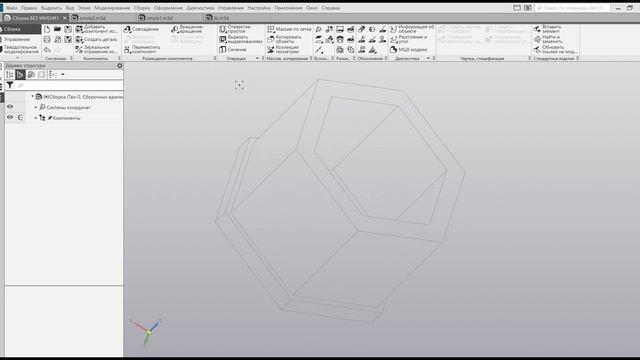
Task: Click 'Создать деталь' tool
Action: pos(97,40)
